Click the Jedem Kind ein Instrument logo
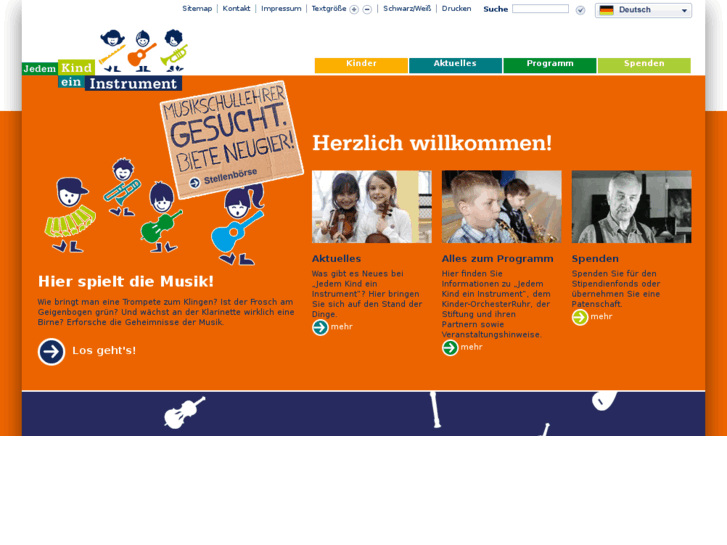 [105, 60]
